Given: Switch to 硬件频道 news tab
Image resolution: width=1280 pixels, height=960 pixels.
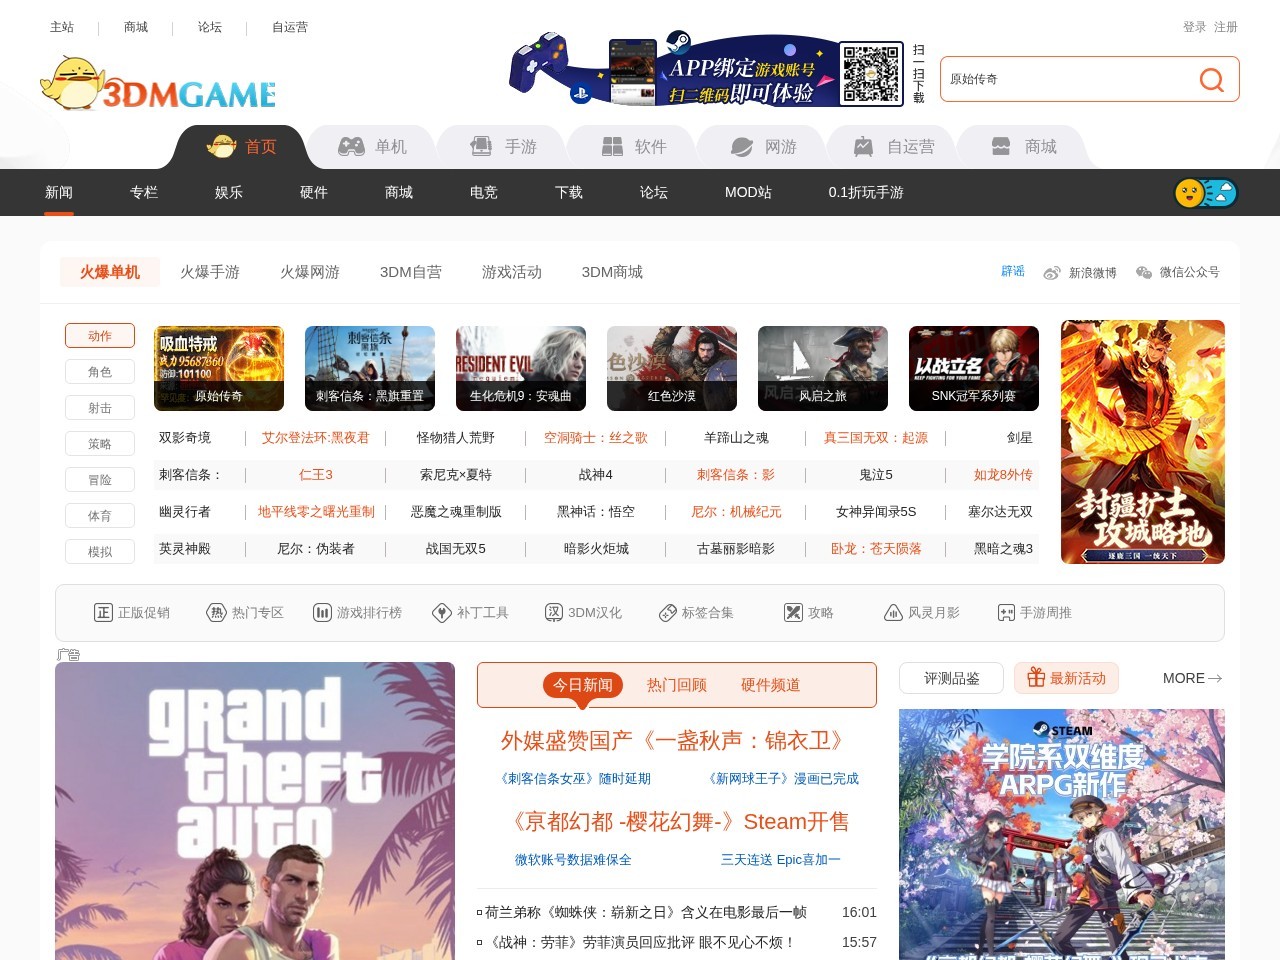Looking at the screenshot, I should 770,685.
